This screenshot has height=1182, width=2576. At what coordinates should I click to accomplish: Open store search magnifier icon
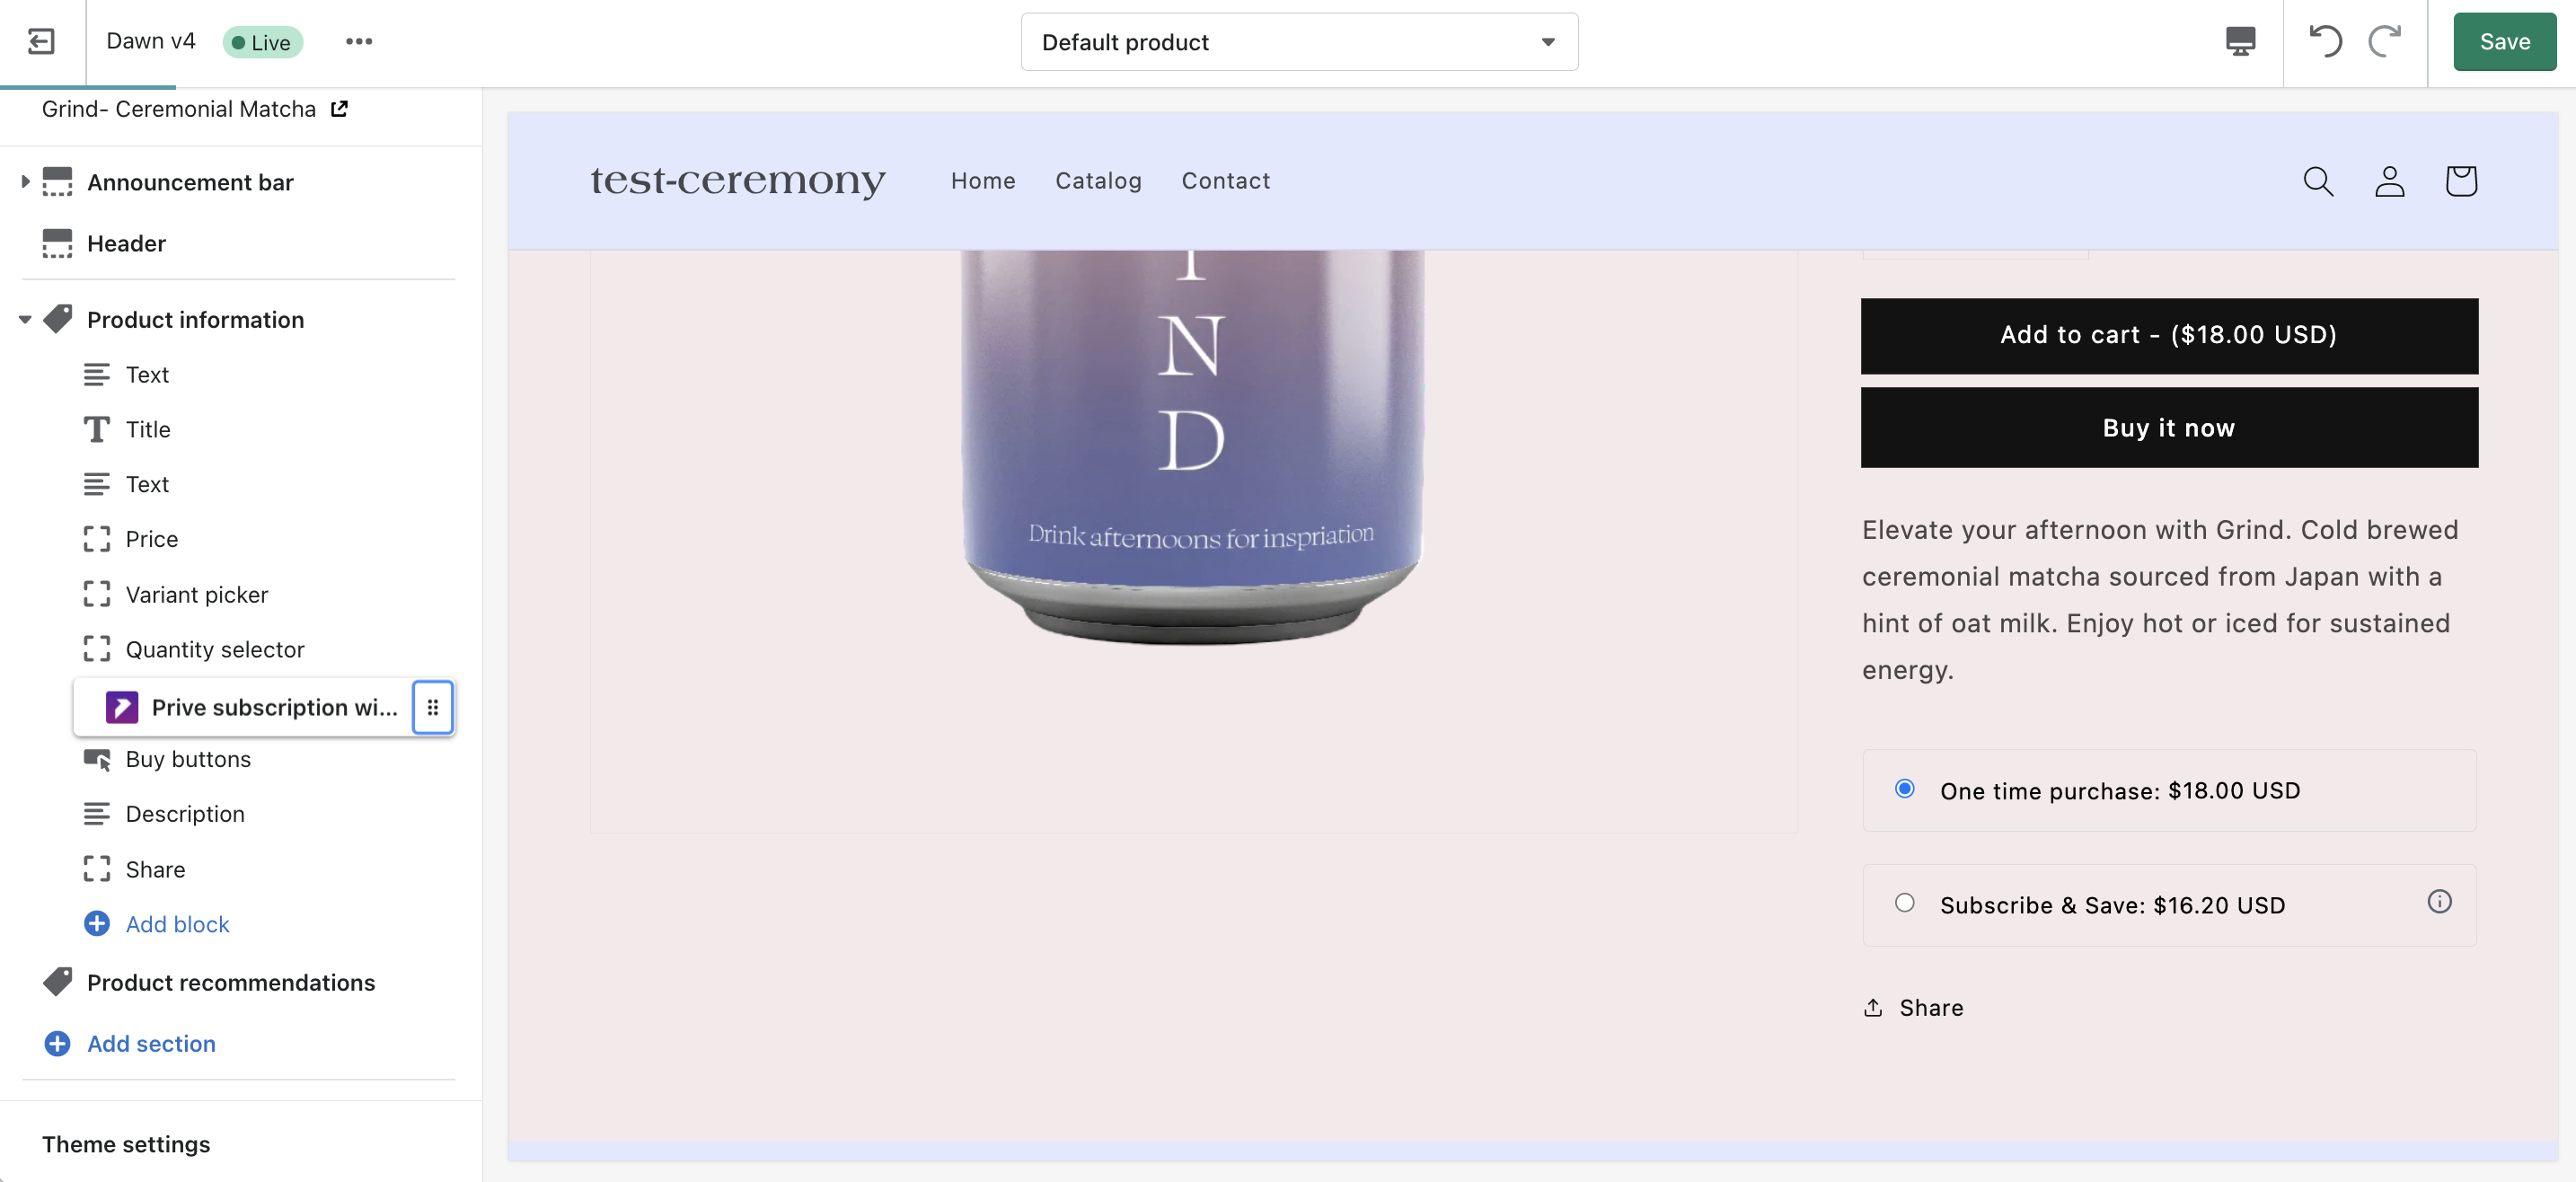(2318, 181)
